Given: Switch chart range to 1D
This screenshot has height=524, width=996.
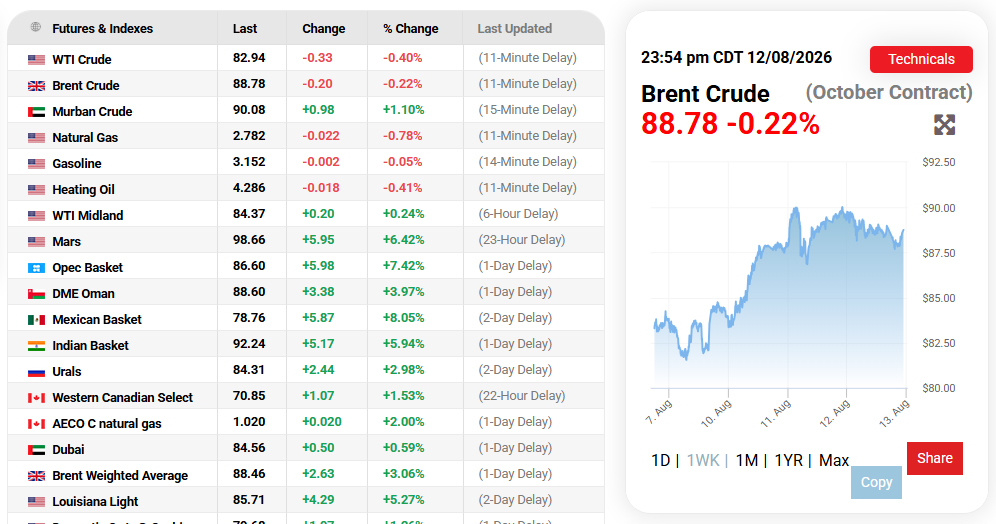Looking at the screenshot, I should tap(660, 460).
